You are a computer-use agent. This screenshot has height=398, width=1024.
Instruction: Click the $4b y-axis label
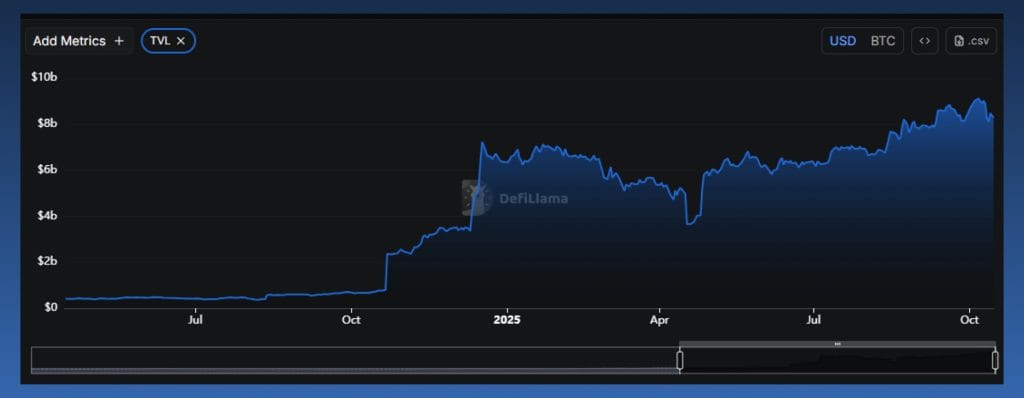coord(47,216)
